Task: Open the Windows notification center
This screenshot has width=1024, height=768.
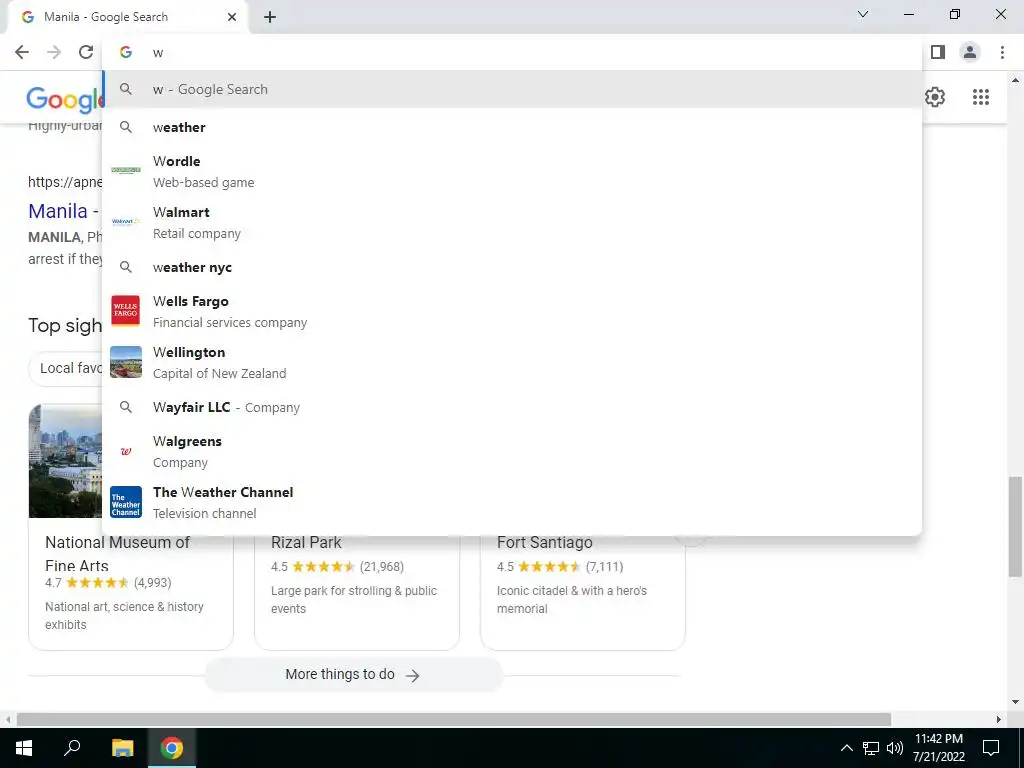Action: (991, 748)
